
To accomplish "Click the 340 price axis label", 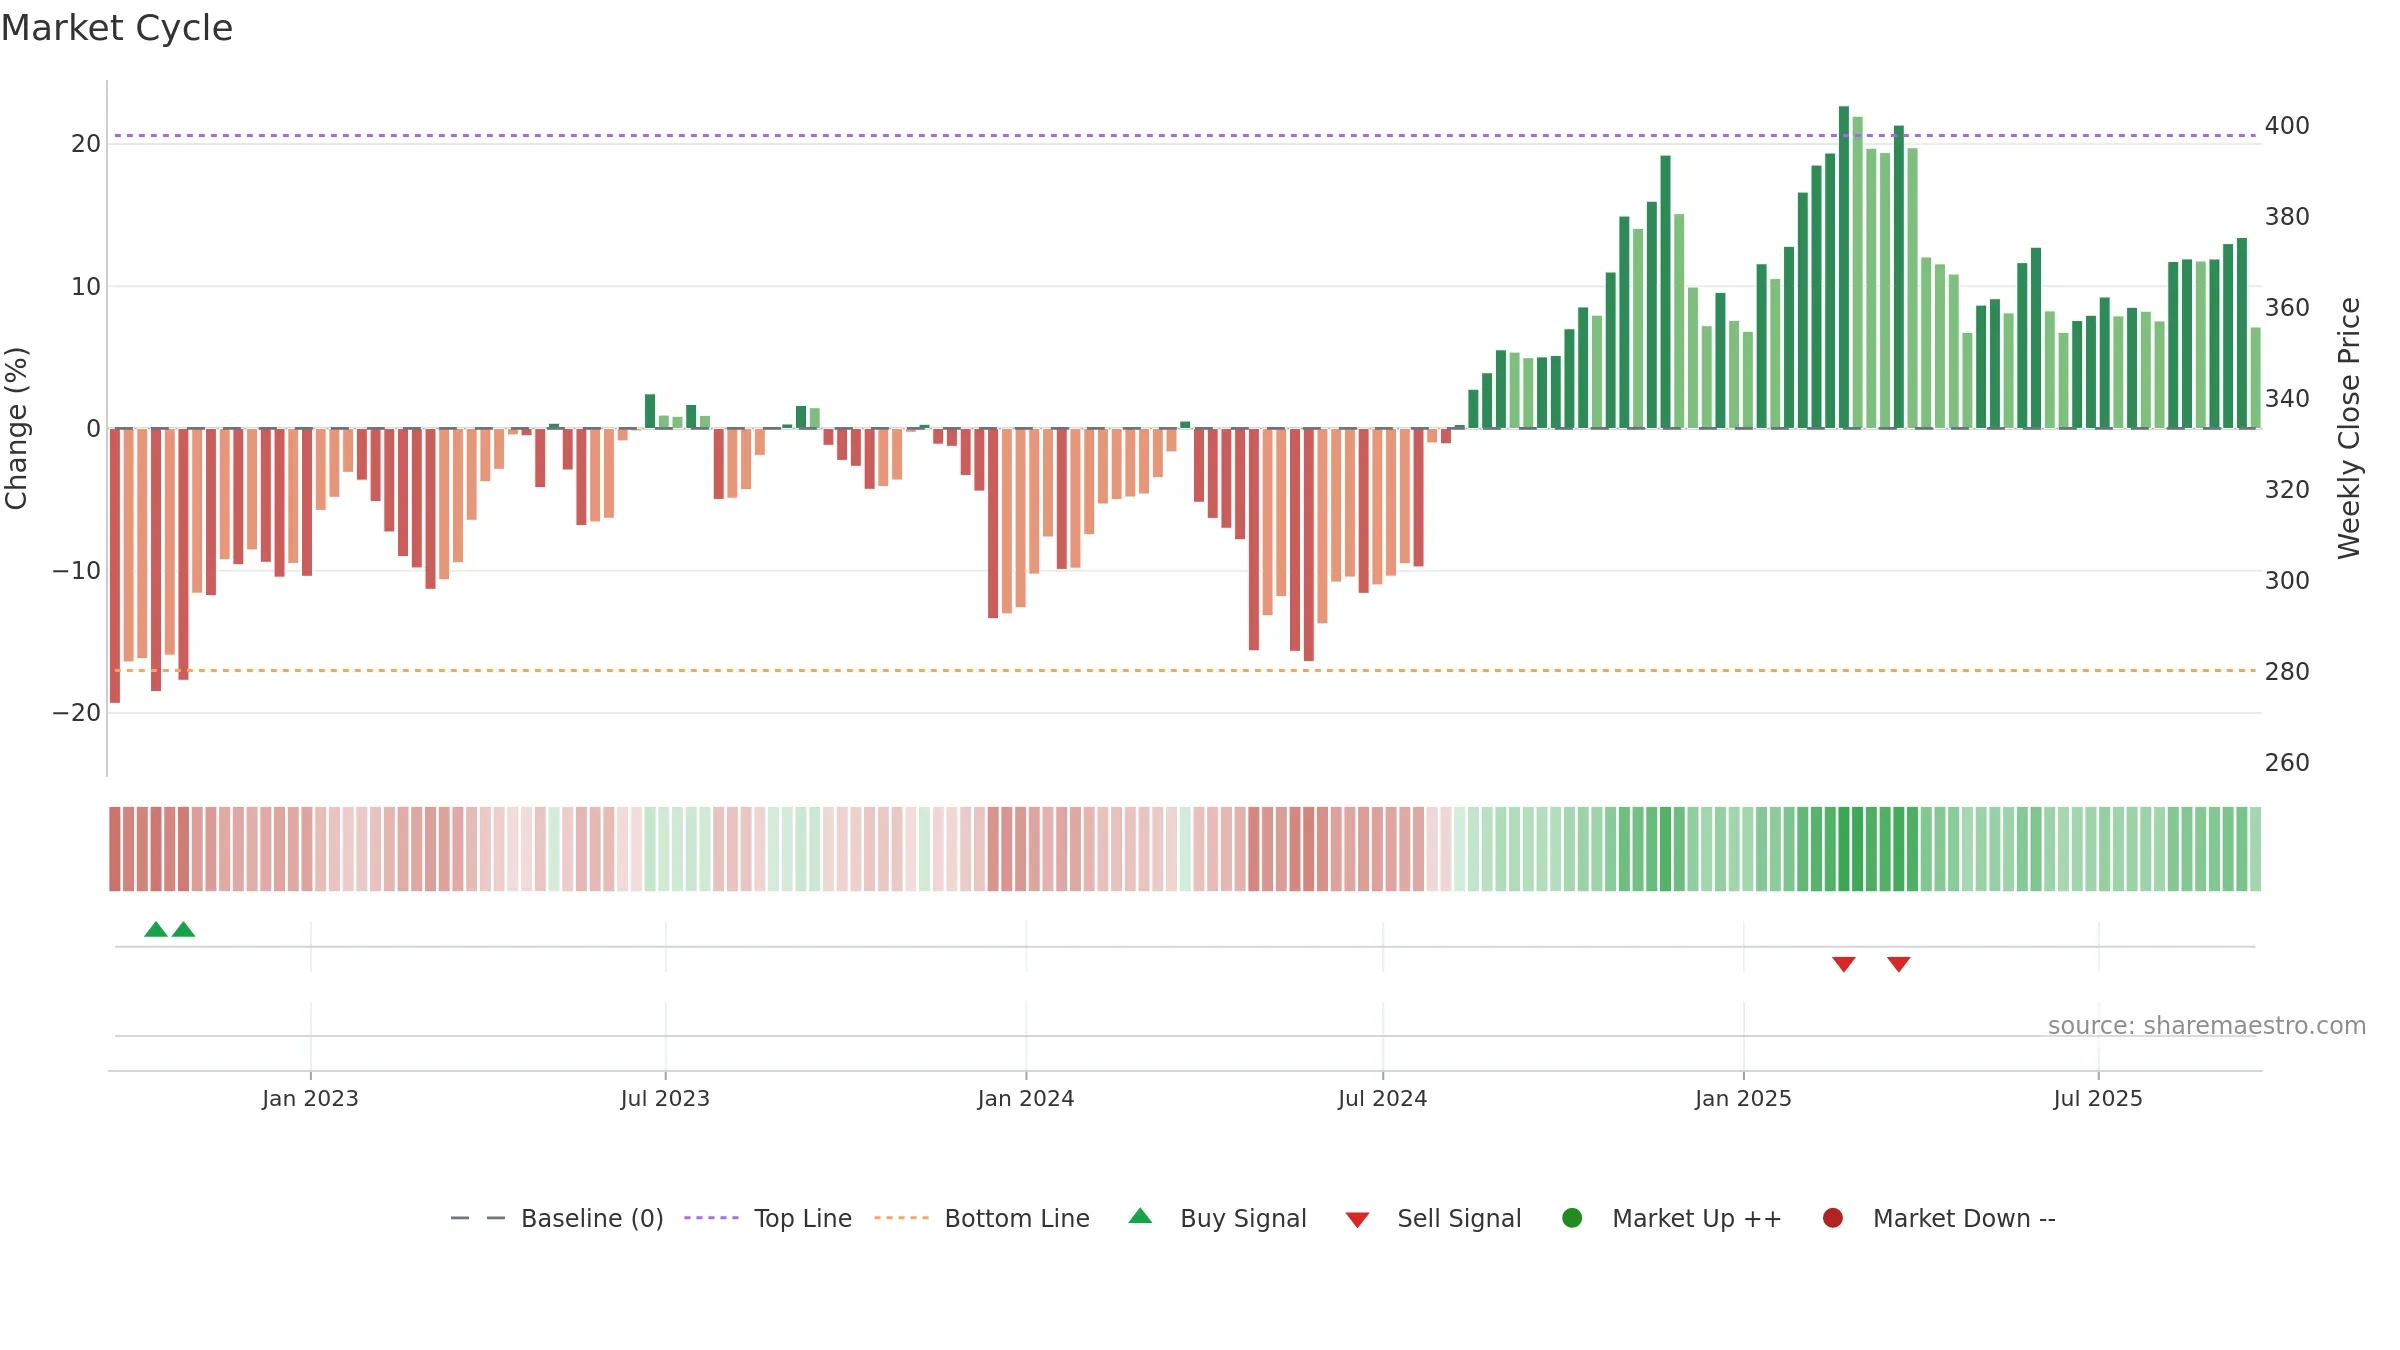I will [2287, 399].
